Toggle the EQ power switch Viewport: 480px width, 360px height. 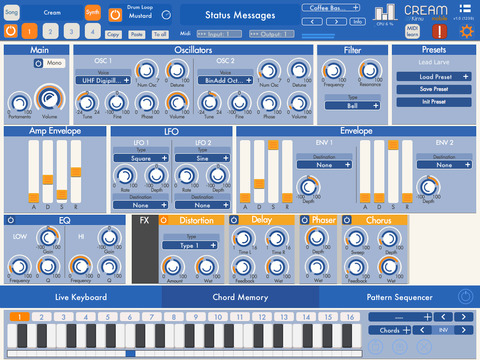(x=11, y=220)
